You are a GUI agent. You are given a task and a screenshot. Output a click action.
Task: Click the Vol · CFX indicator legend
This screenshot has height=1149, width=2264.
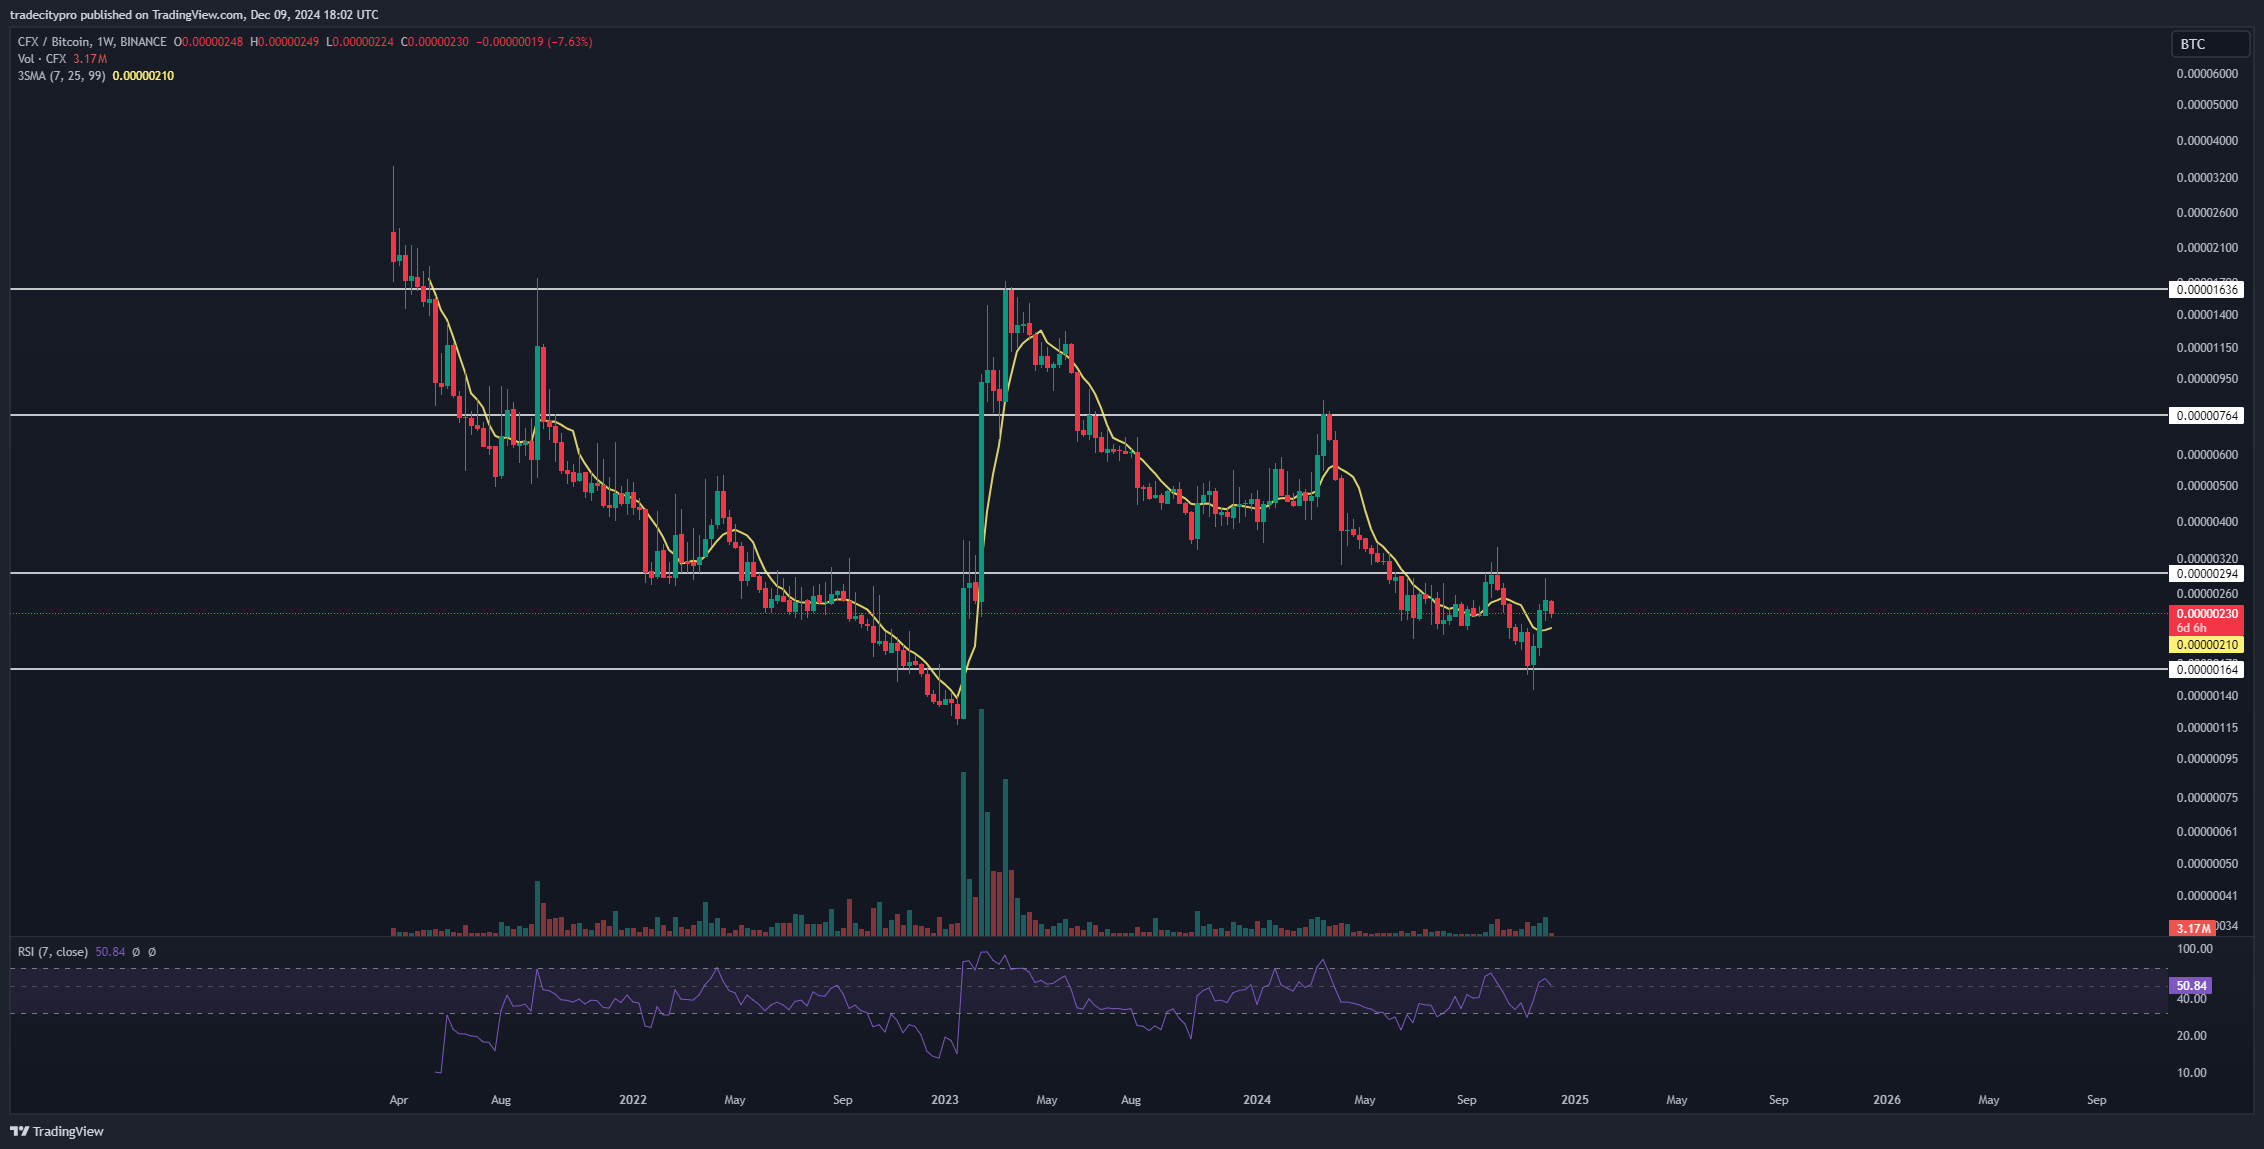click(x=42, y=59)
